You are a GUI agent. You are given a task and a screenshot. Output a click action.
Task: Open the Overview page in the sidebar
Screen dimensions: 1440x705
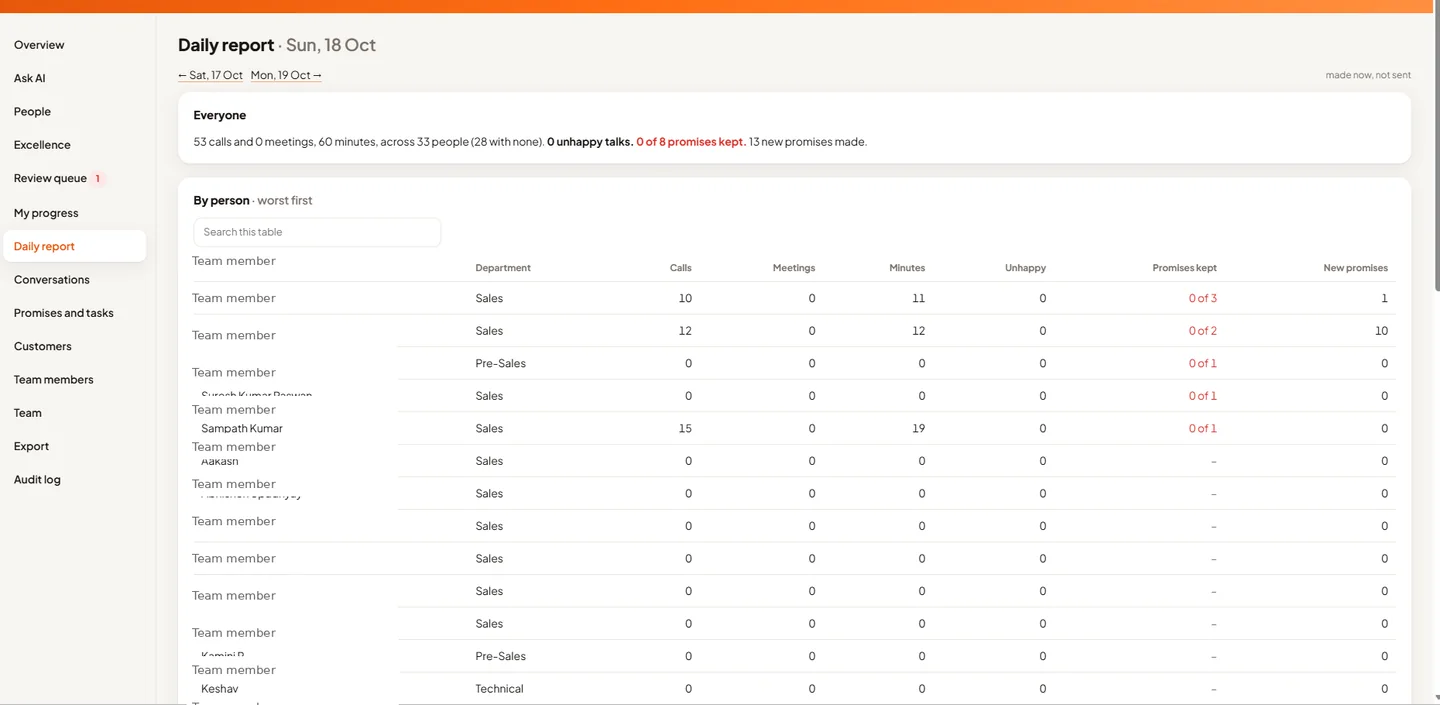click(x=39, y=45)
